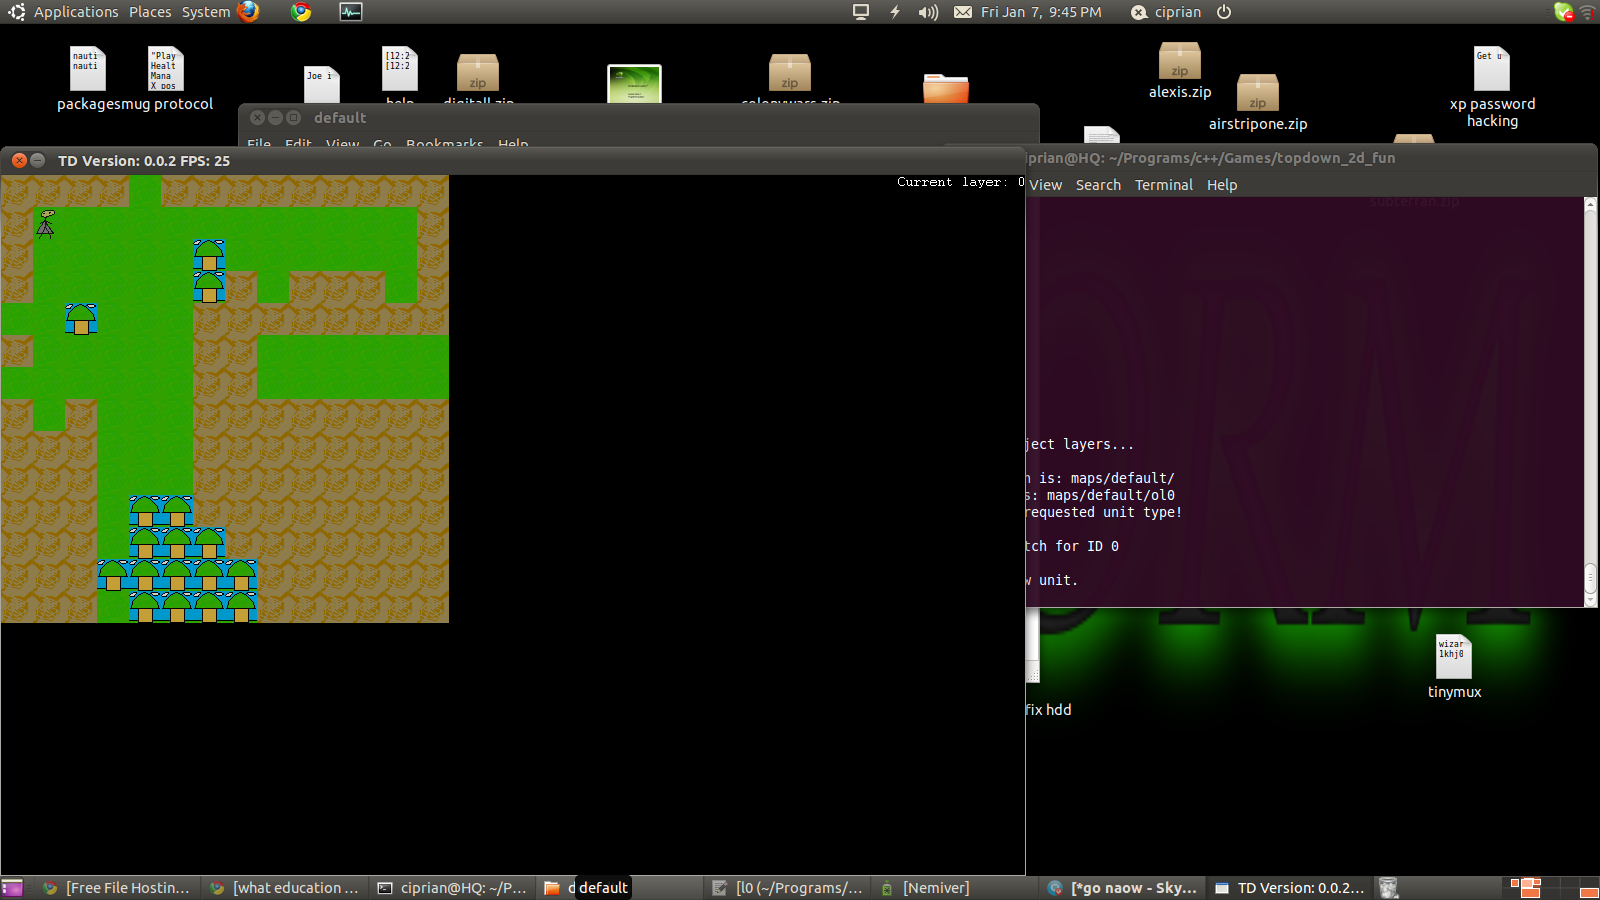Viewport: 1600px width, 900px height.
Task: Open the System menu
Action: pos(206,12)
